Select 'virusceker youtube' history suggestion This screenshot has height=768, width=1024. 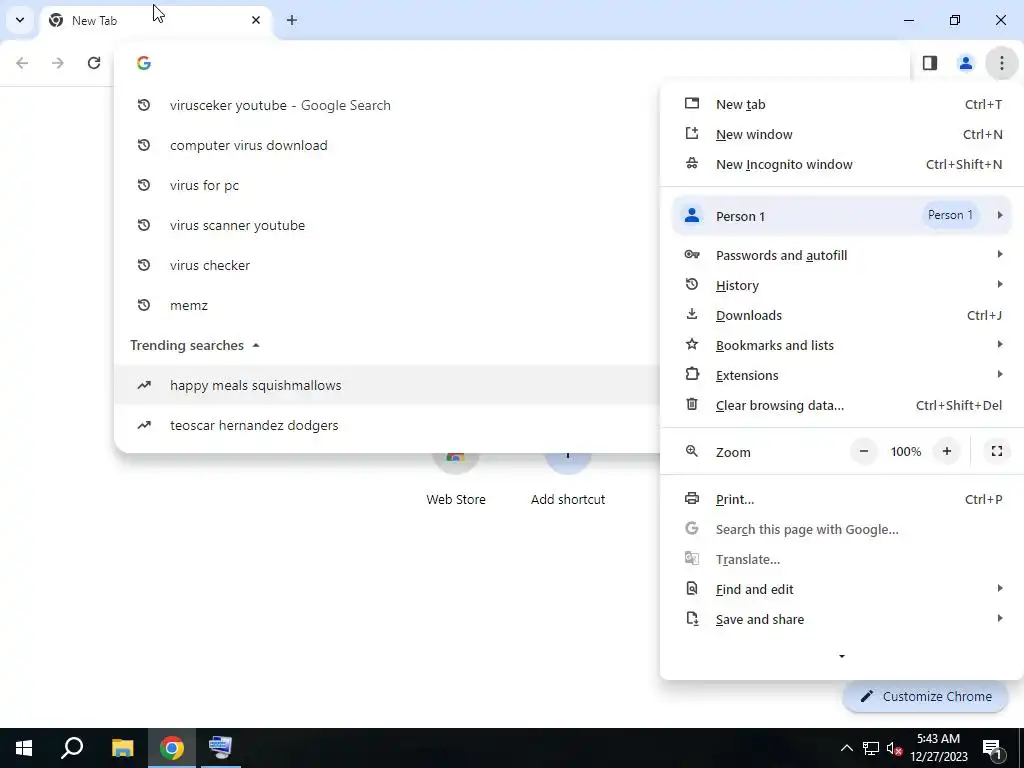[x=387, y=105]
